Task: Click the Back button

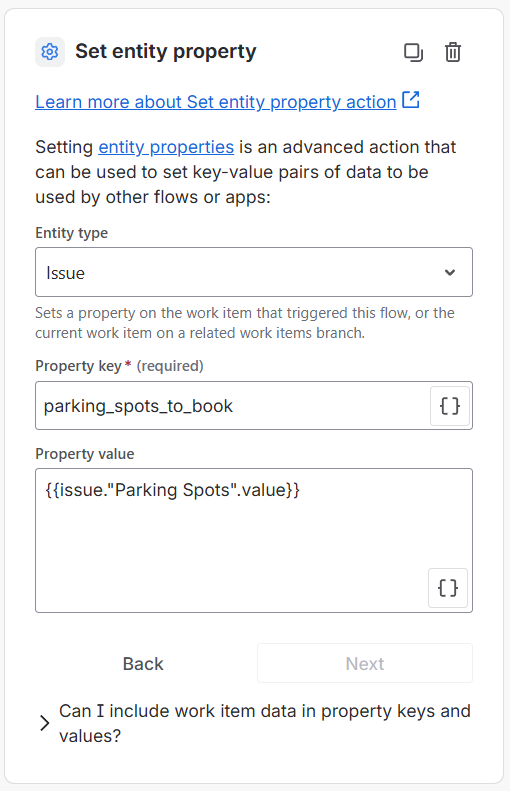Action: click(x=143, y=663)
